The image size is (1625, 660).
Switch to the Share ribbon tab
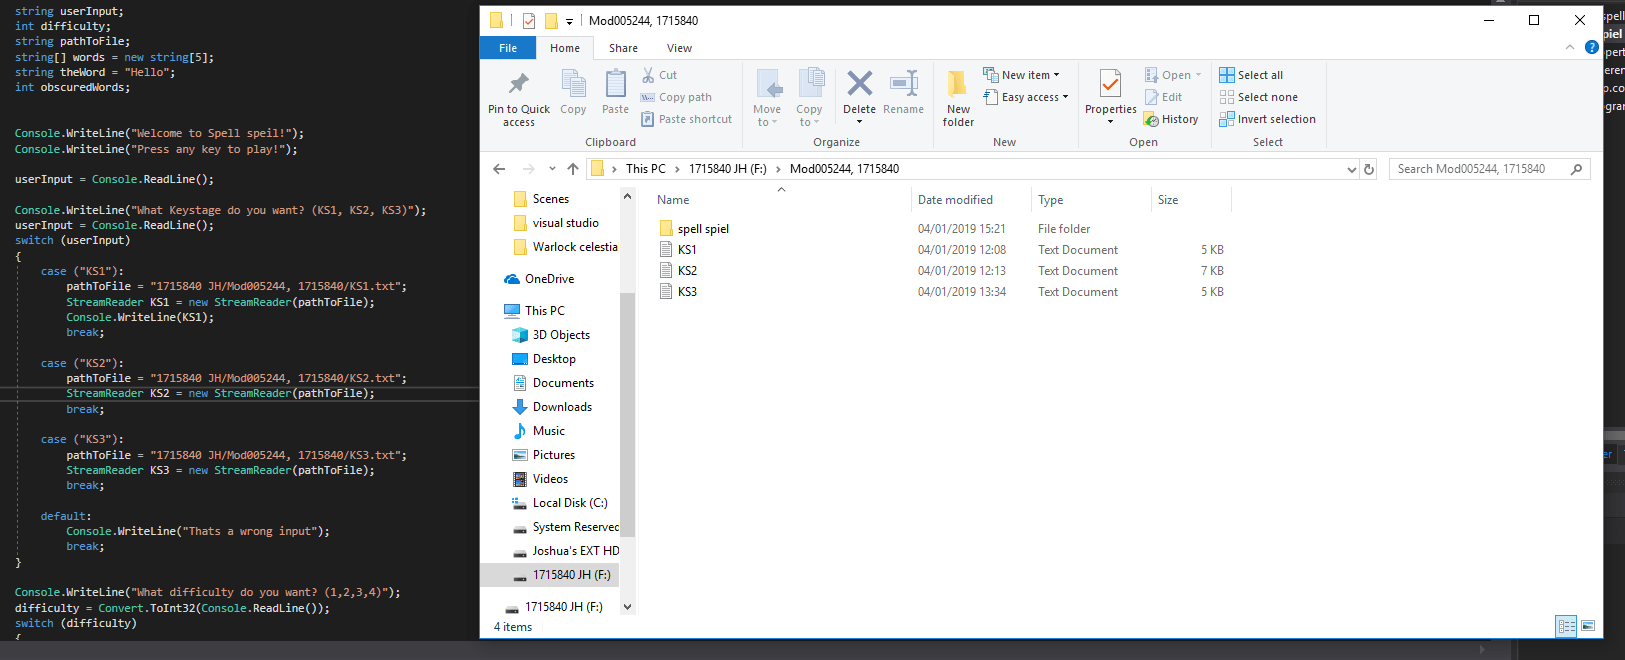point(623,48)
